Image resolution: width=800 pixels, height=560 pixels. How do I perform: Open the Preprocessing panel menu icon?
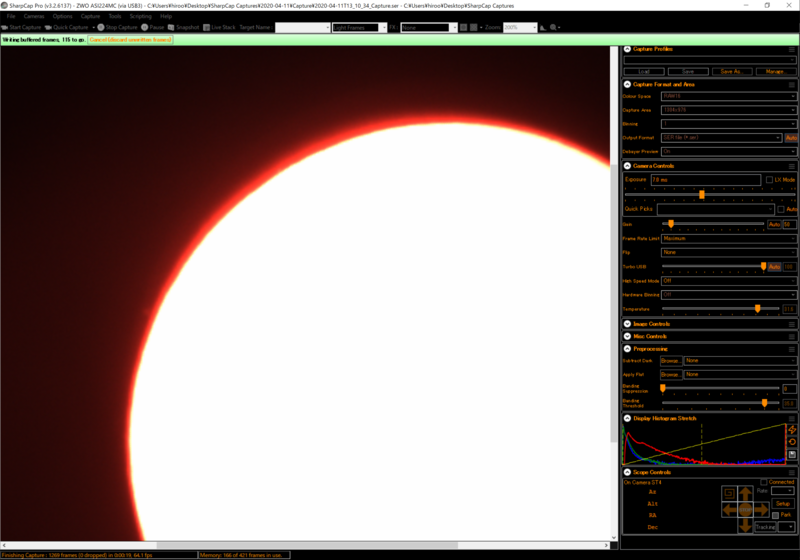click(x=792, y=349)
